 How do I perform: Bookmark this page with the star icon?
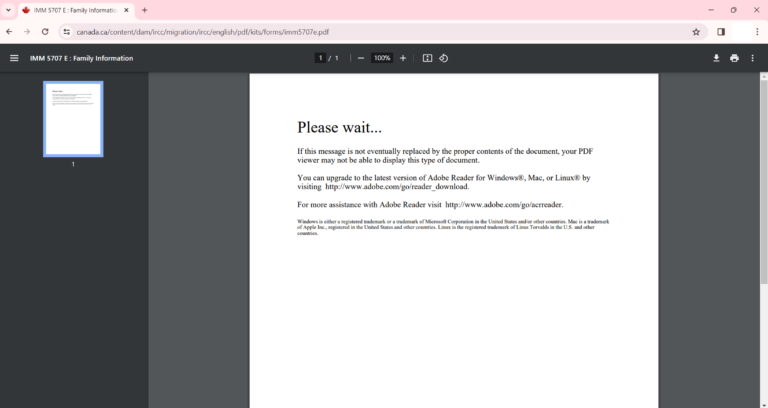coord(696,31)
